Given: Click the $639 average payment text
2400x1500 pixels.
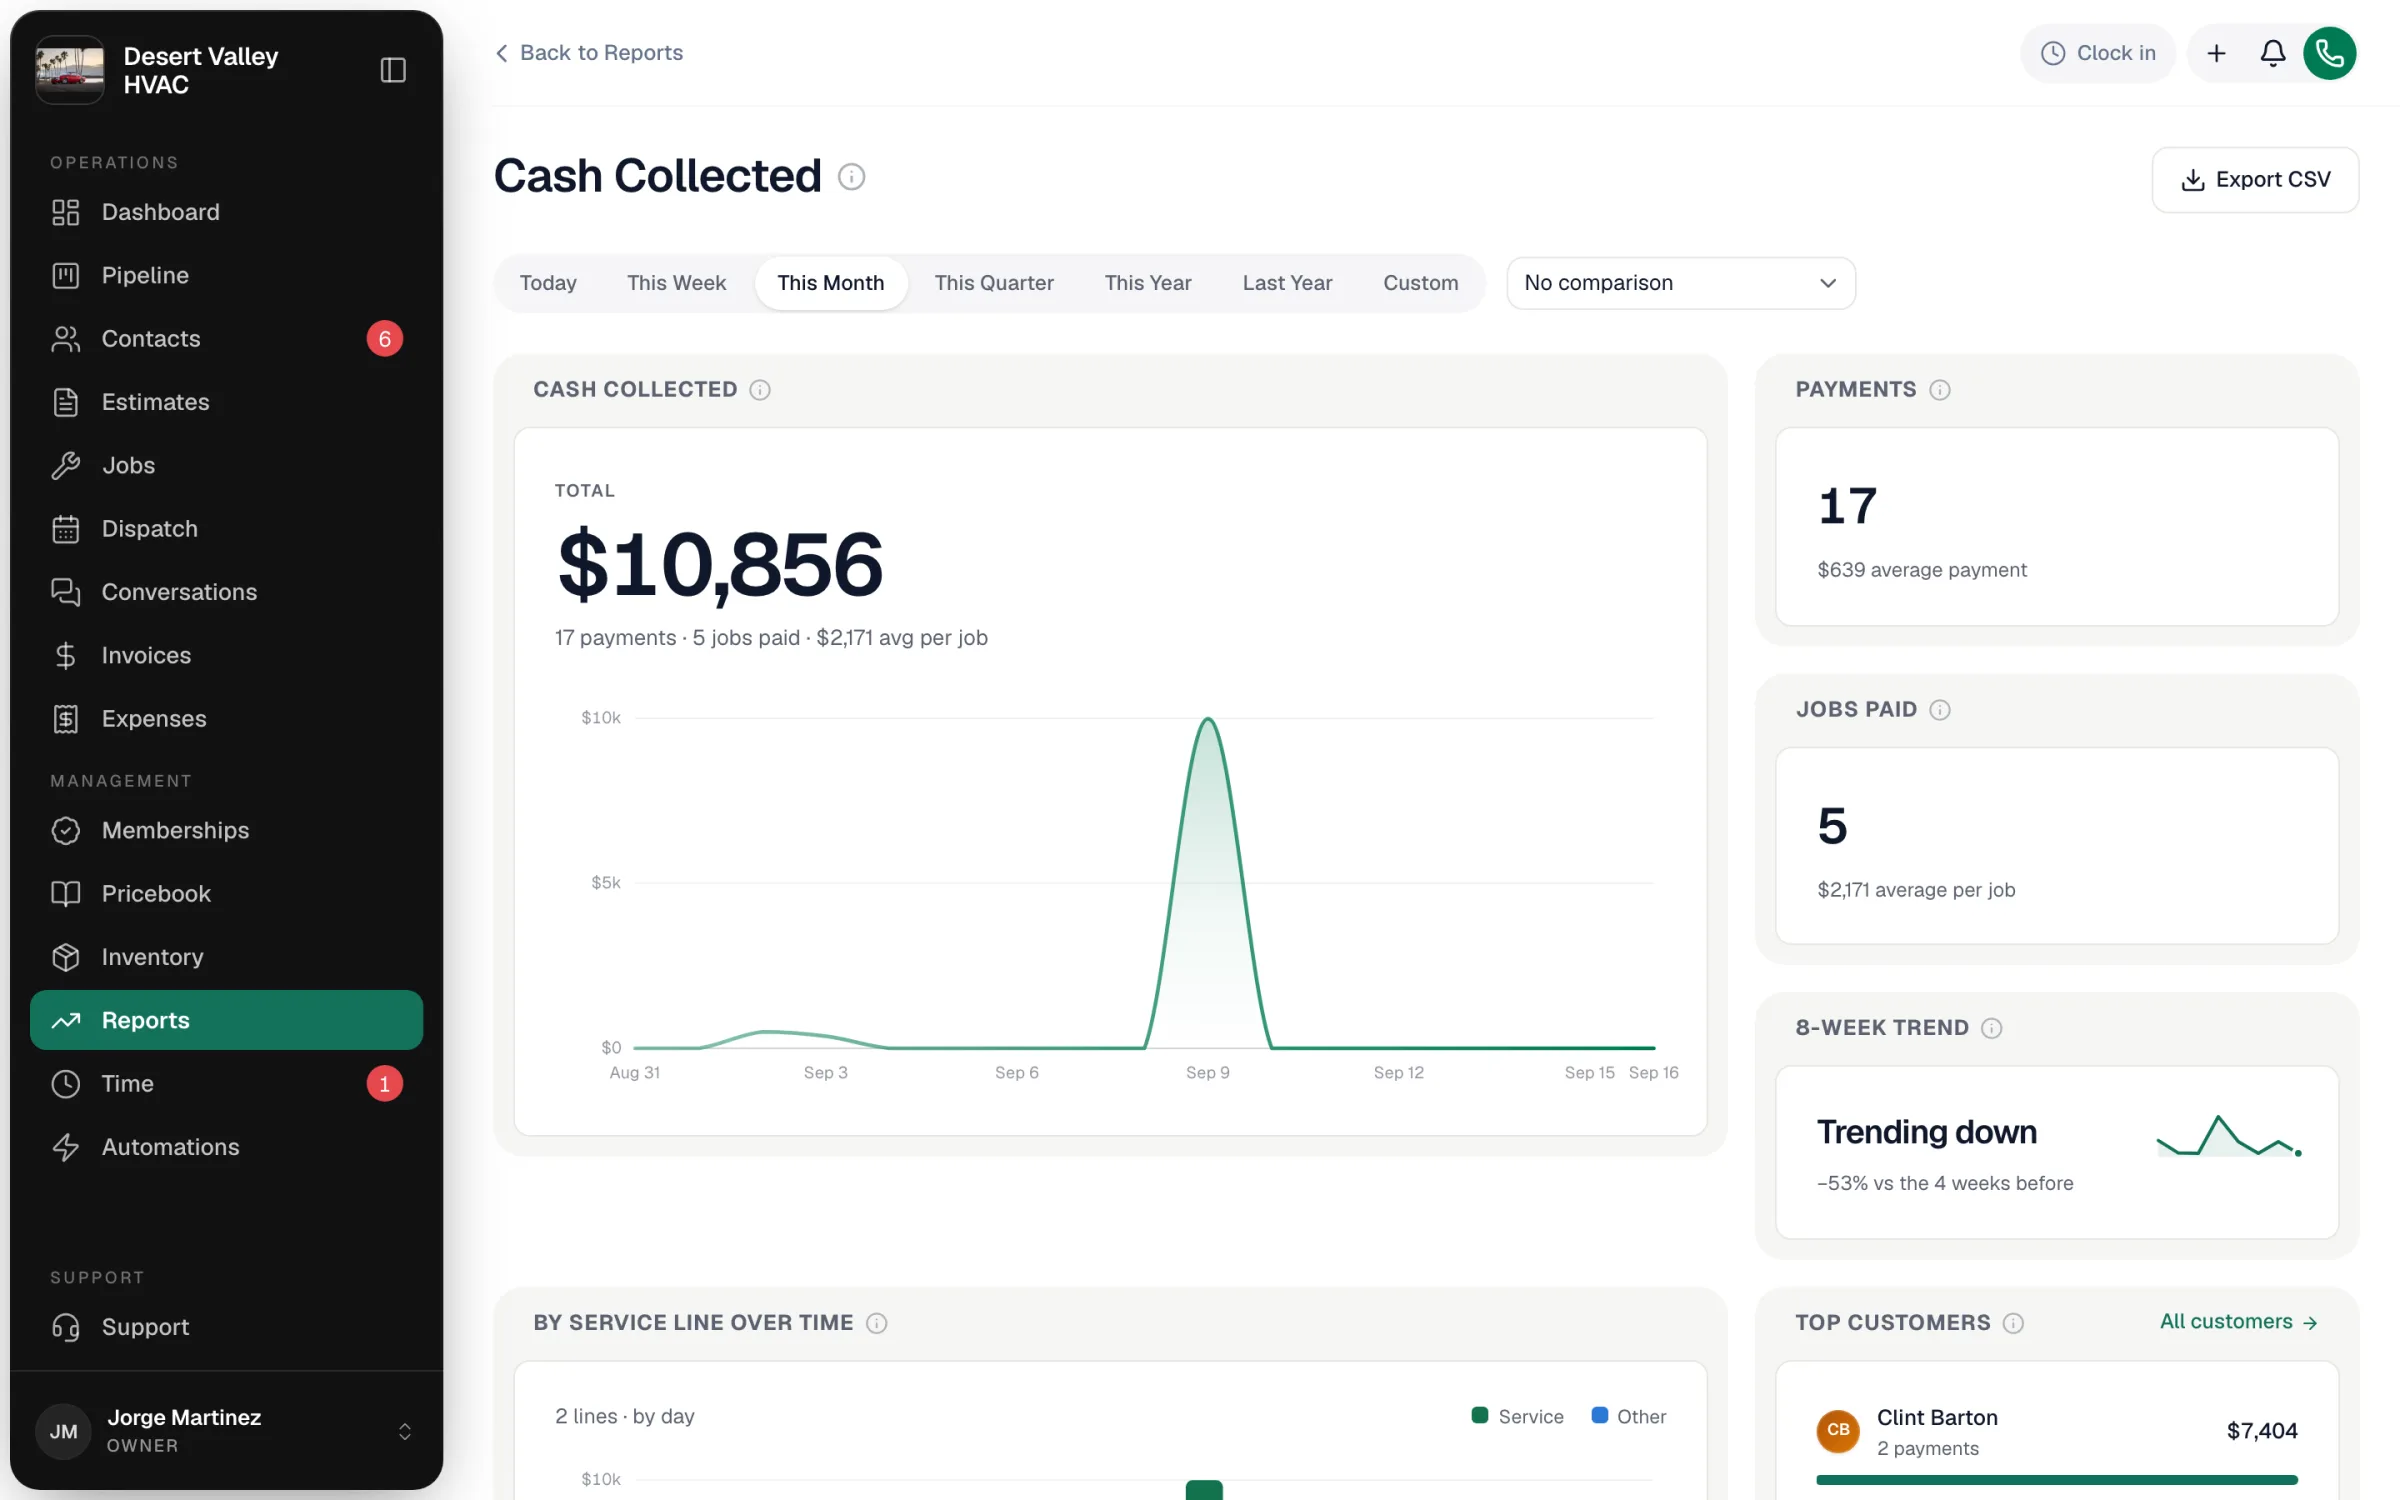Looking at the screenshot, I should tap(1921, 570).
